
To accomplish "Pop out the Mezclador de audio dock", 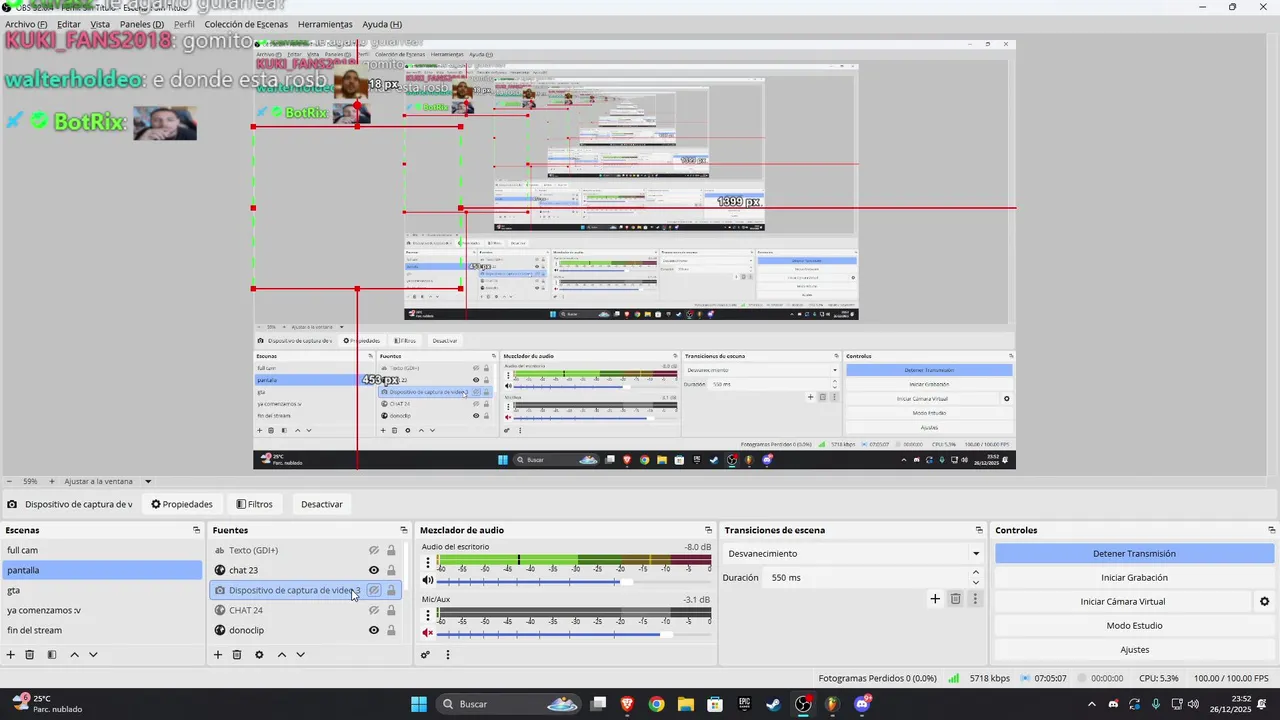I will [x=709, y=530].
